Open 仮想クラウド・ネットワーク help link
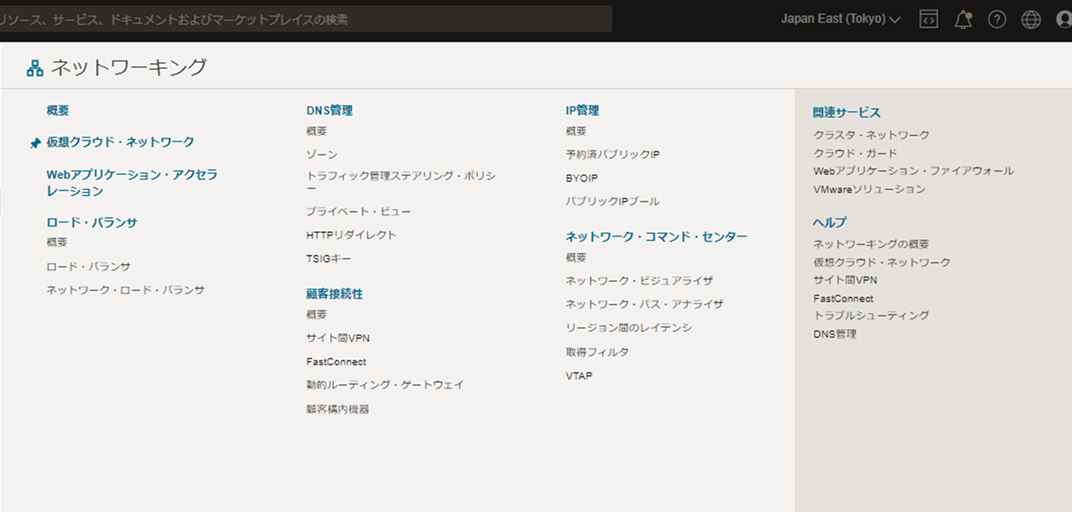Screen dimensions: 1072x512 (882, 262)
